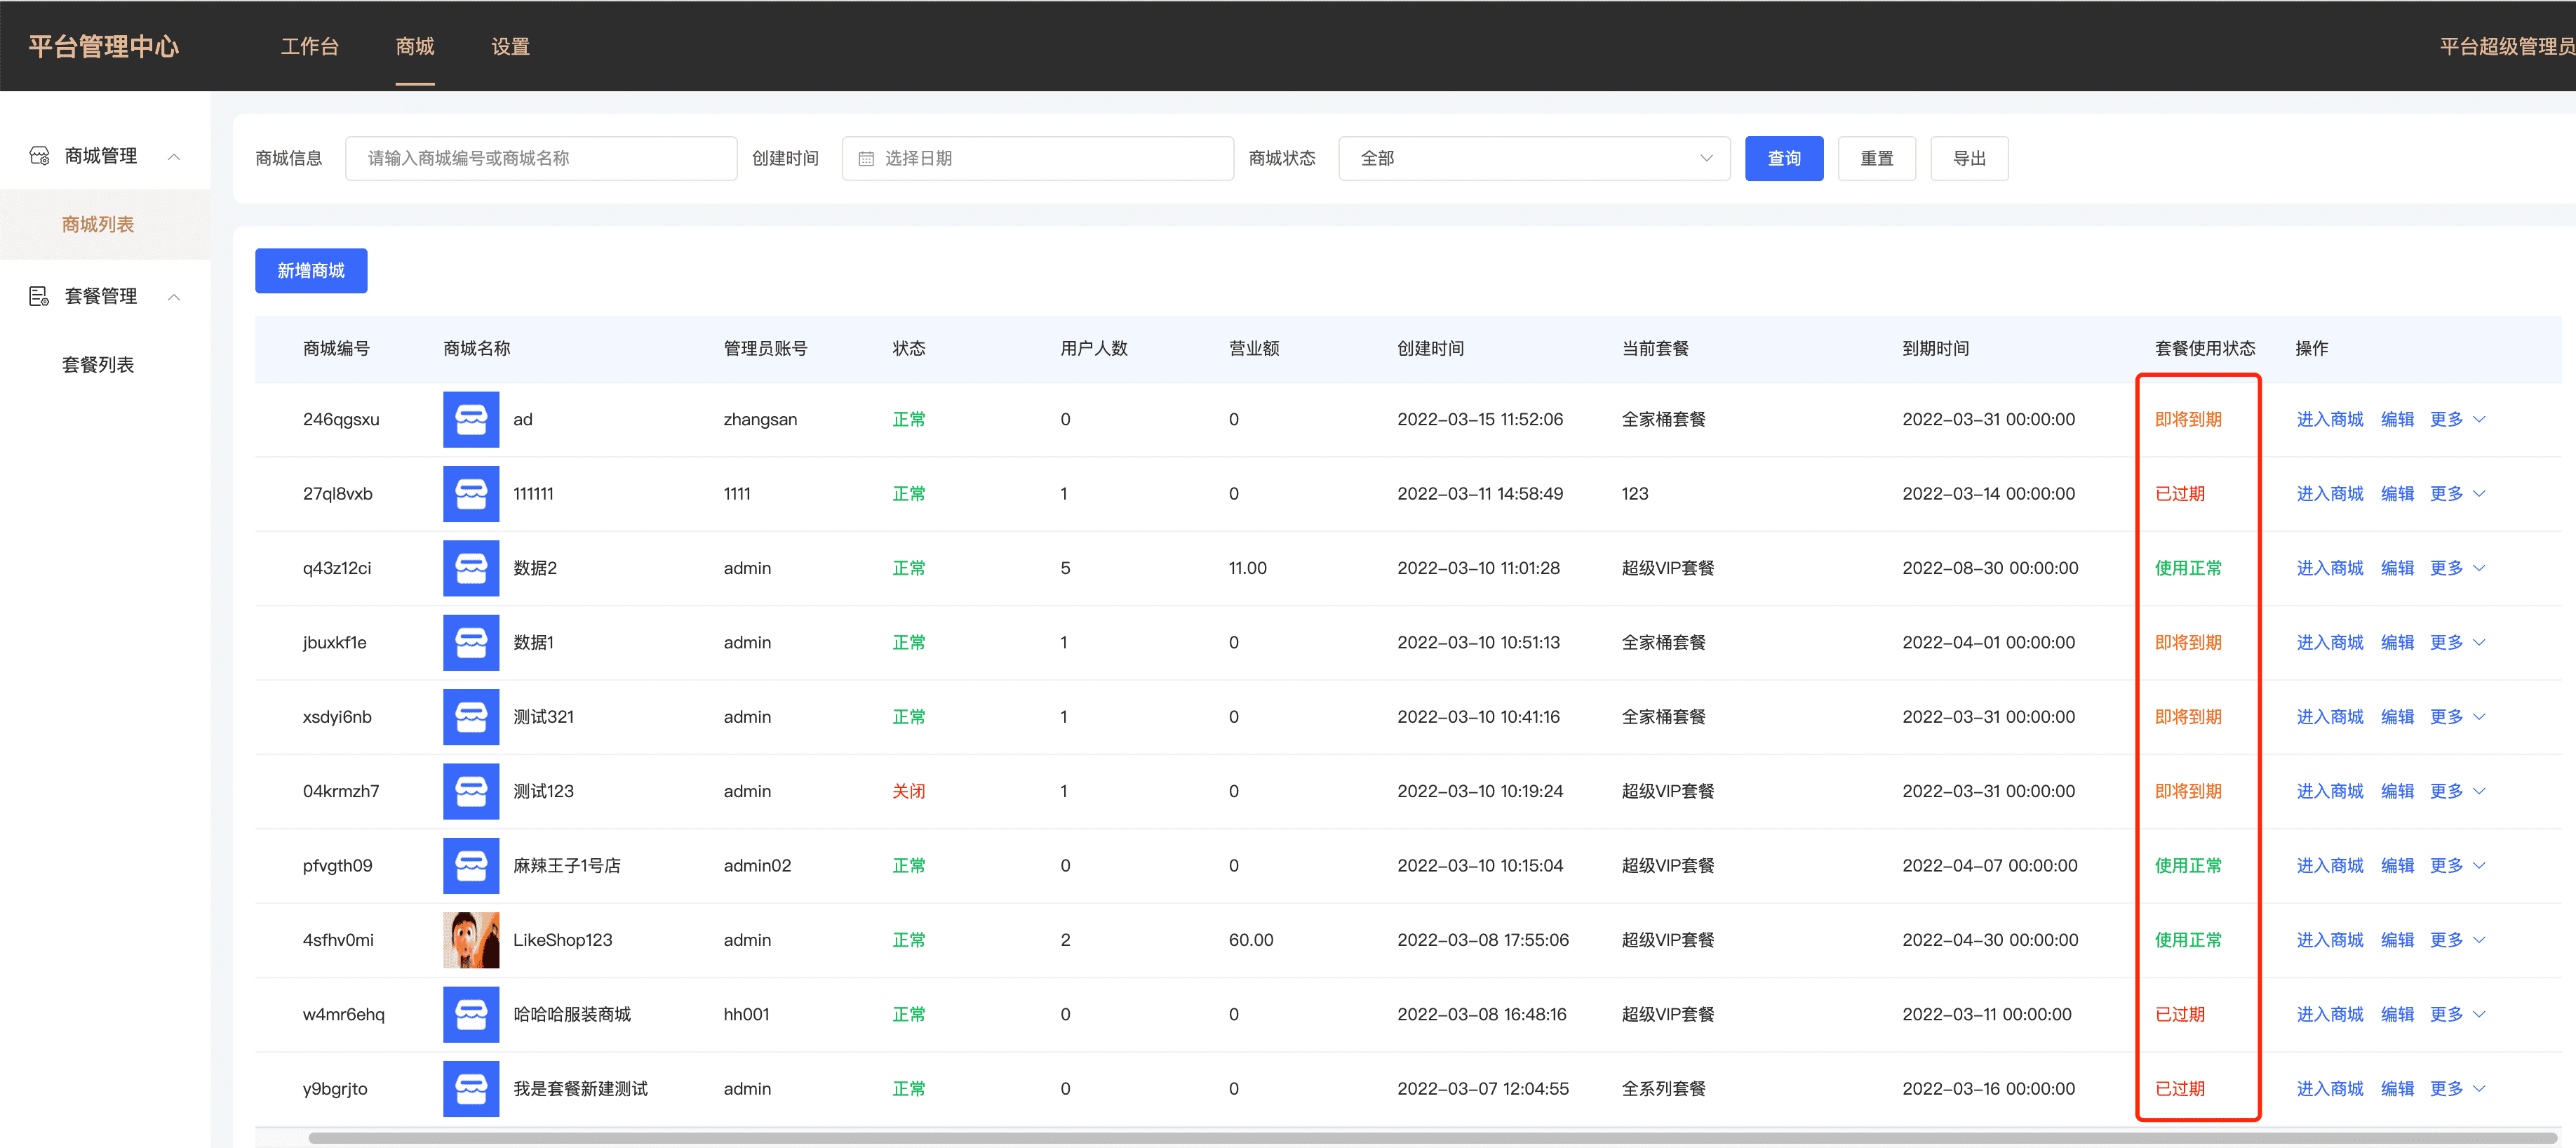This screenshot has width=2576, height=1148.
Task: Click 进入商城 for store ad
Action: [2330, 419]
